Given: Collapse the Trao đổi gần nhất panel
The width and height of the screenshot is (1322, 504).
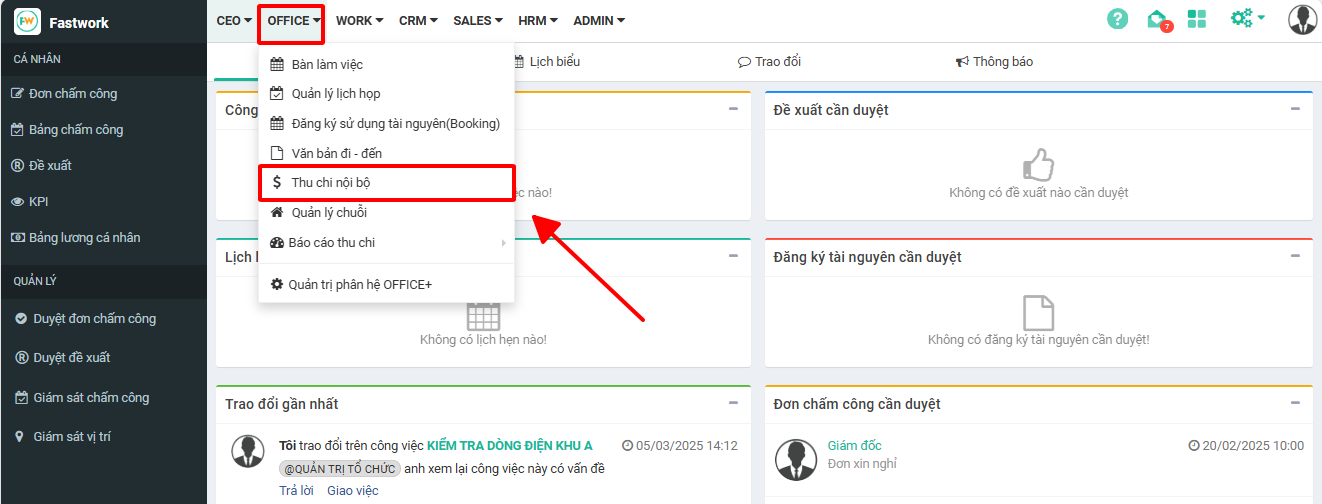Looking at the screenshot, I should (733, 403).
